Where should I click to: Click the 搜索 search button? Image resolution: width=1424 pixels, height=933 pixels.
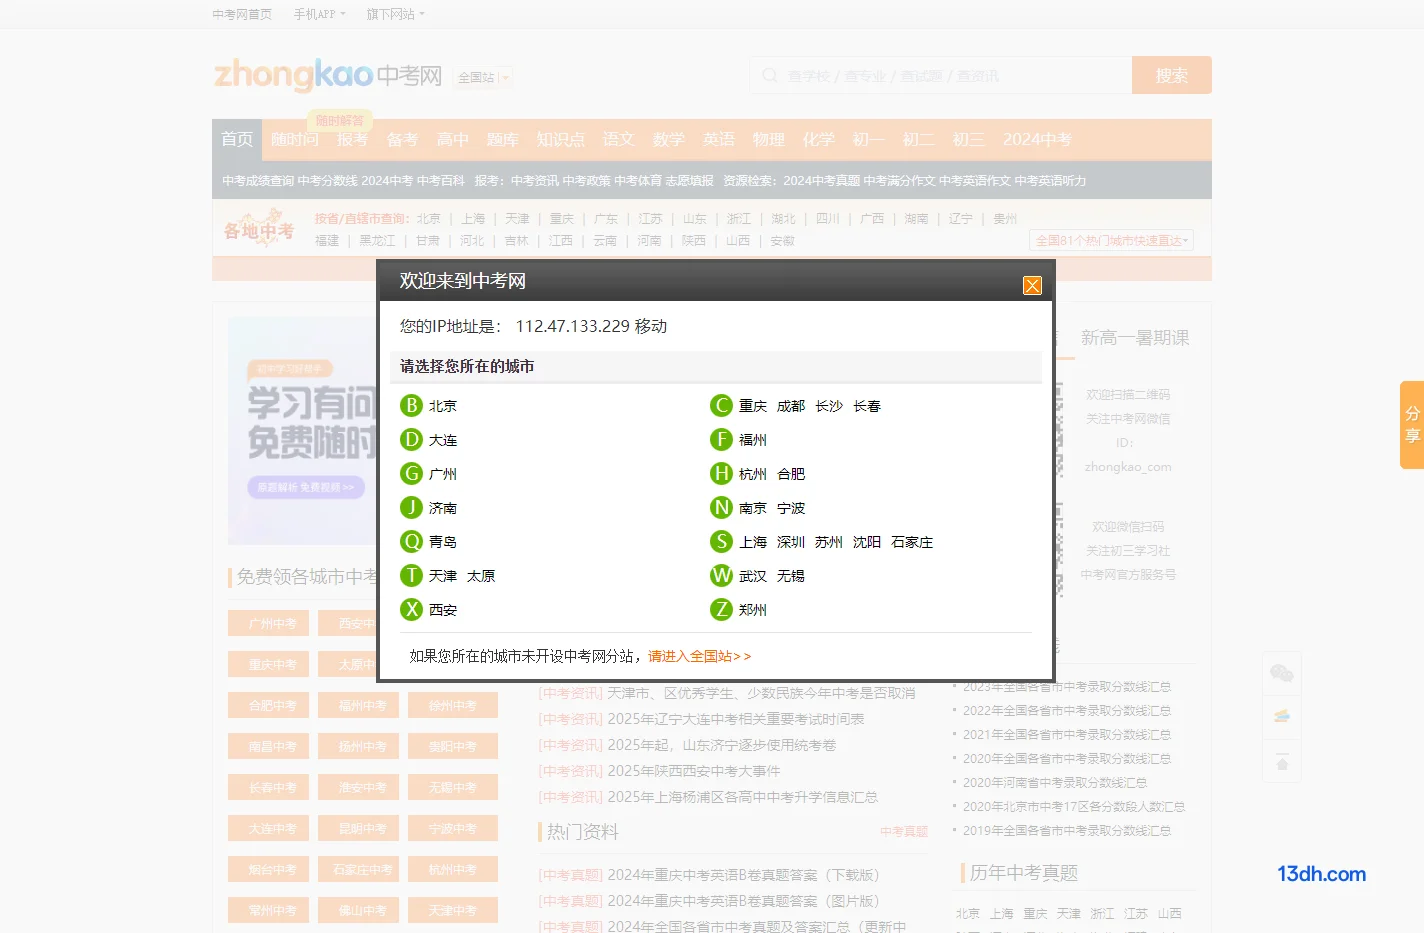click(x=1172, y=75)
